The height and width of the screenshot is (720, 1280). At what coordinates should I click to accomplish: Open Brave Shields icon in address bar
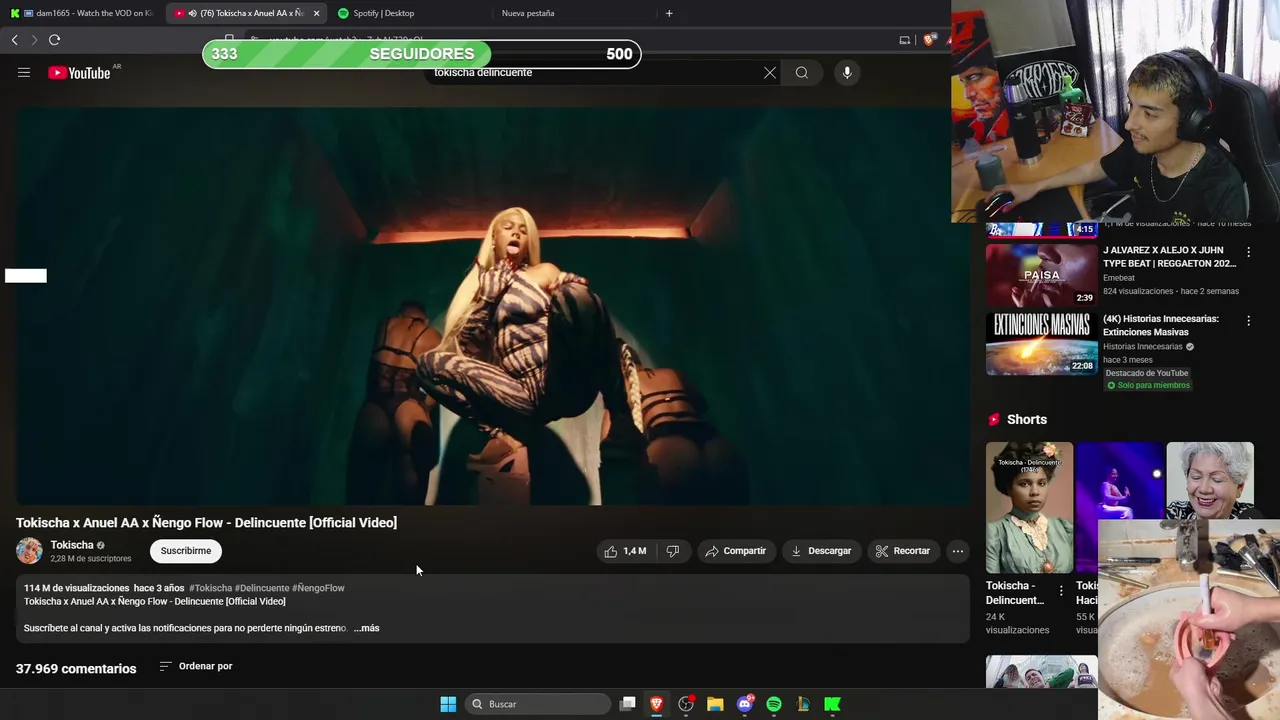point(929,40)
